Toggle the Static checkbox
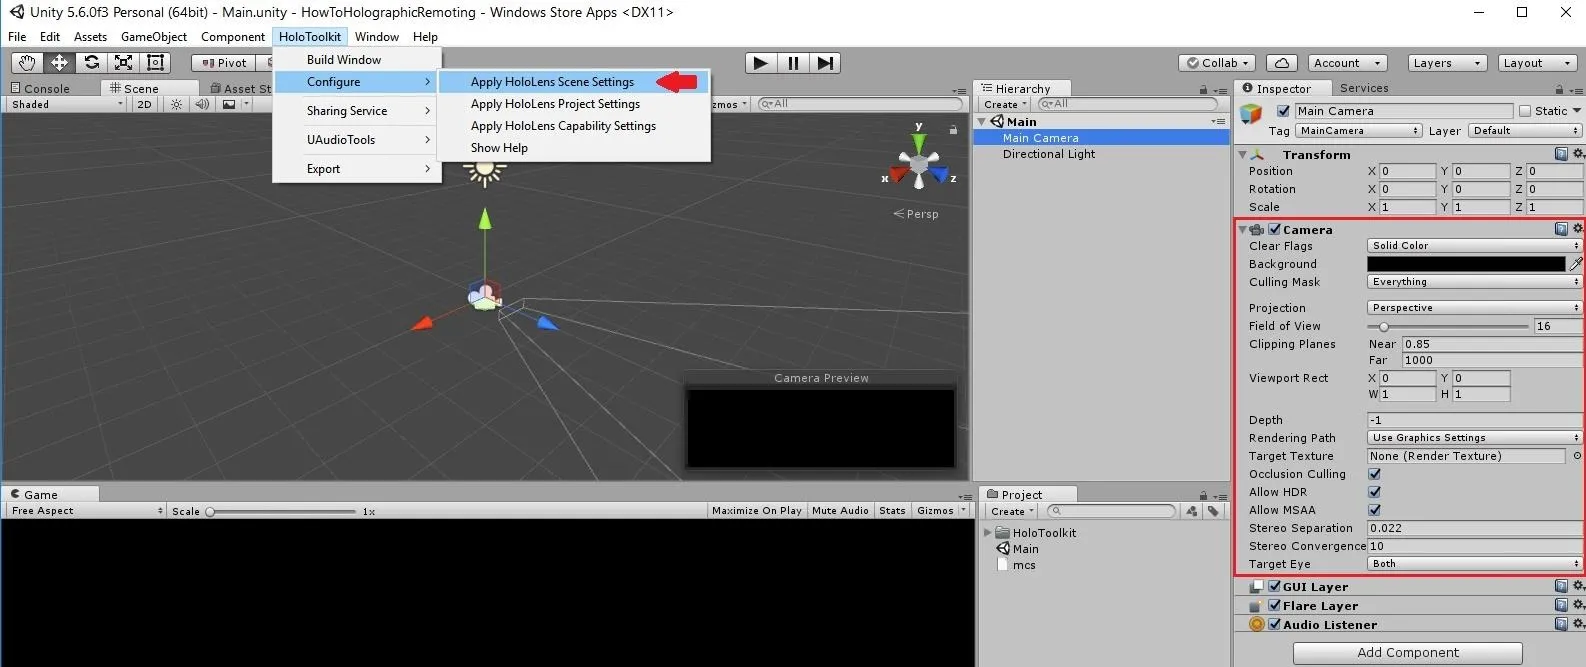The height and width of the screenshot is (667, 1586). (x=1525, y=111)
